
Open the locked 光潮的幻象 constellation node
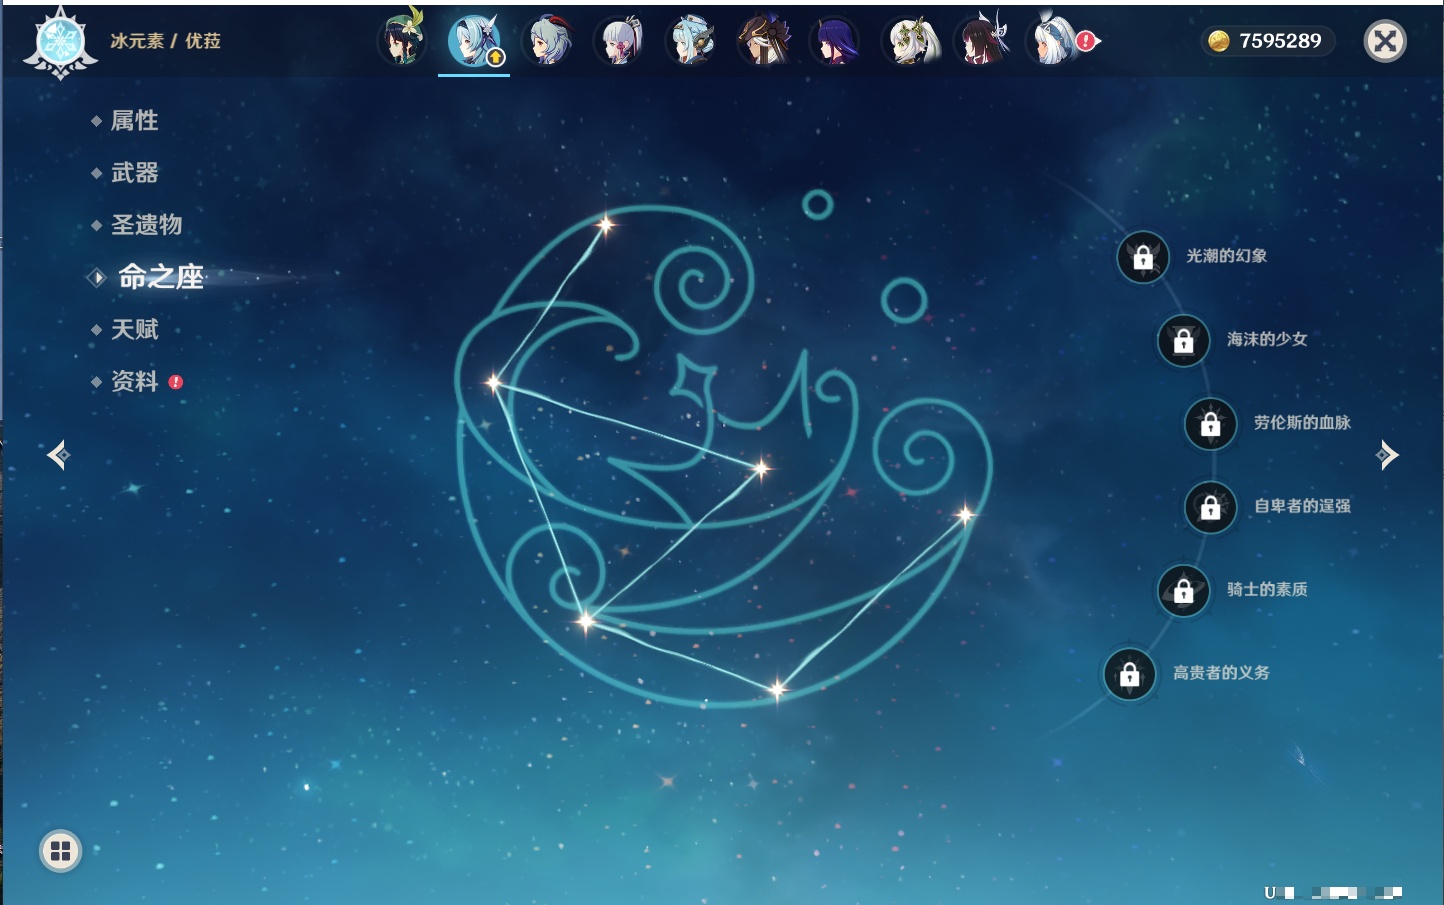[x=1143, y=257]
